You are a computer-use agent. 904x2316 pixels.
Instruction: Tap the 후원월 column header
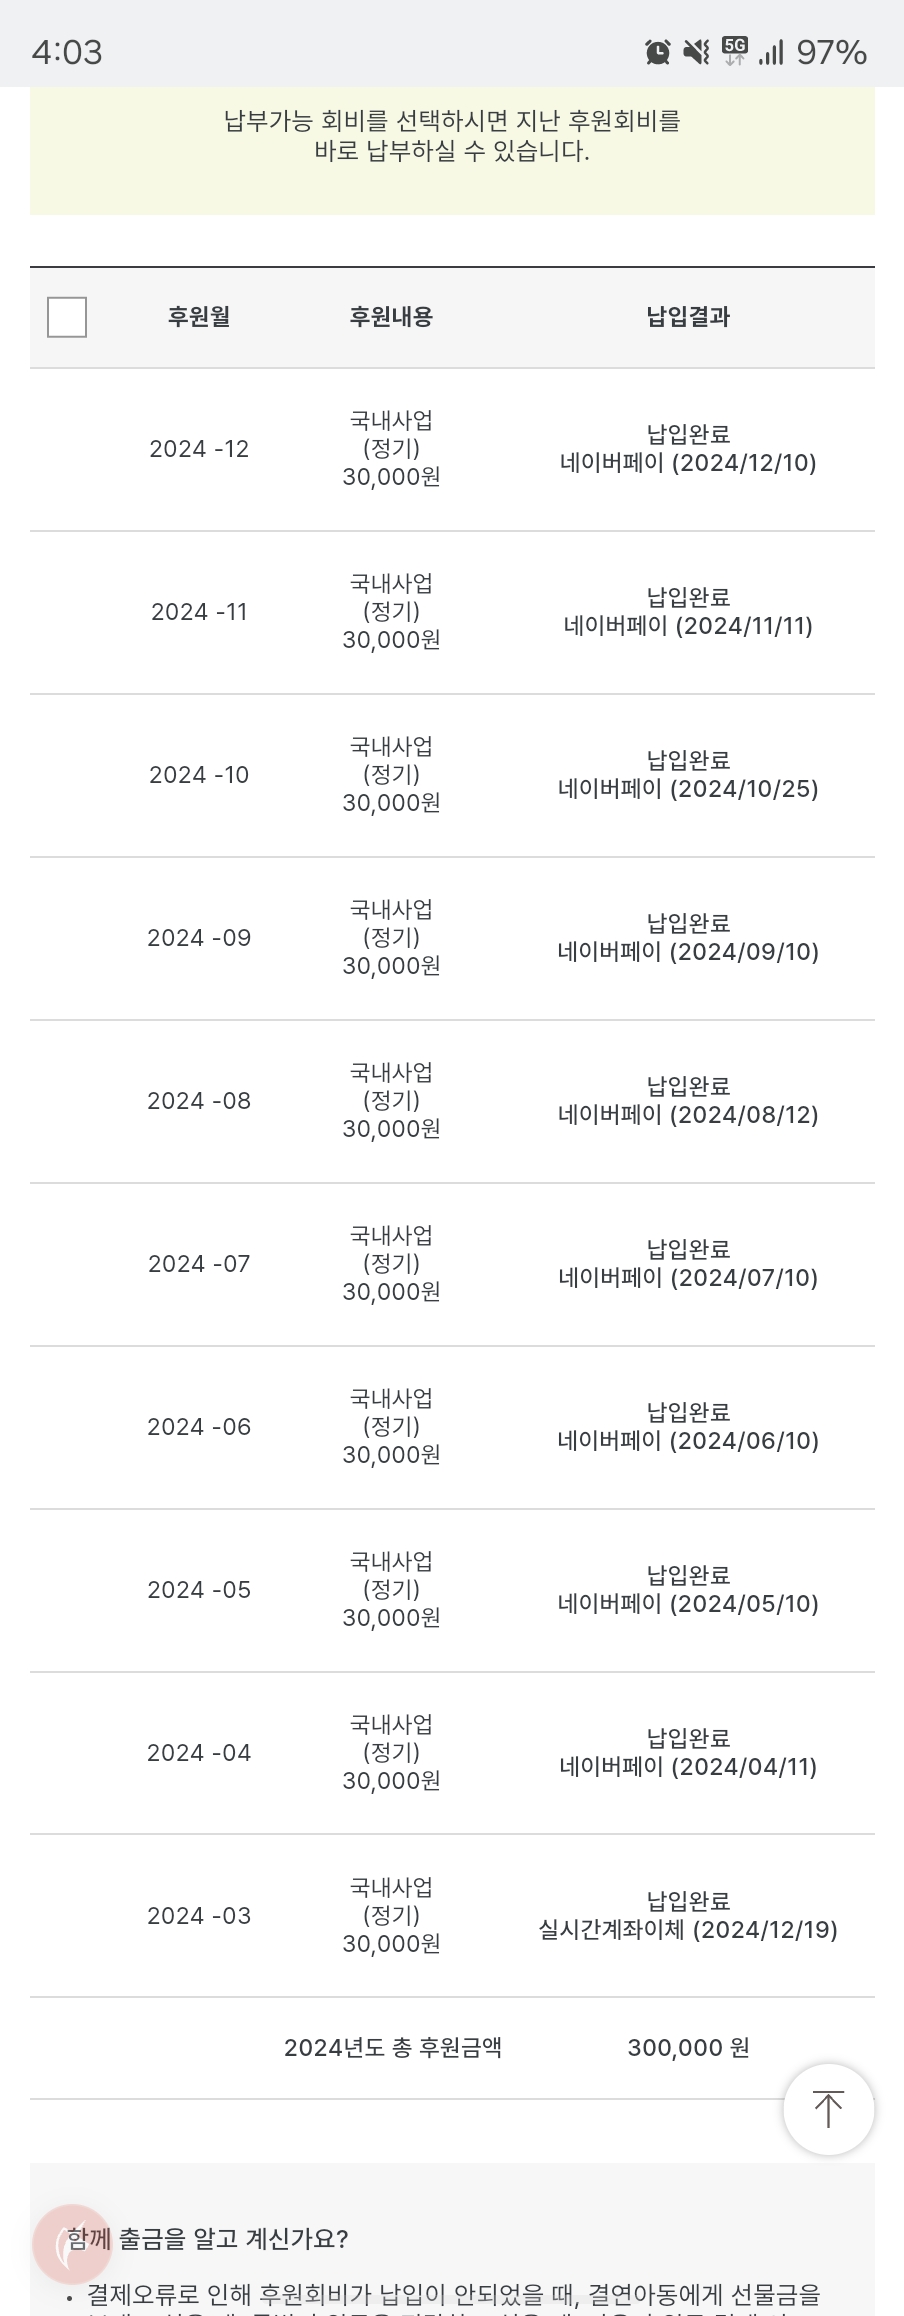(199, 317)
